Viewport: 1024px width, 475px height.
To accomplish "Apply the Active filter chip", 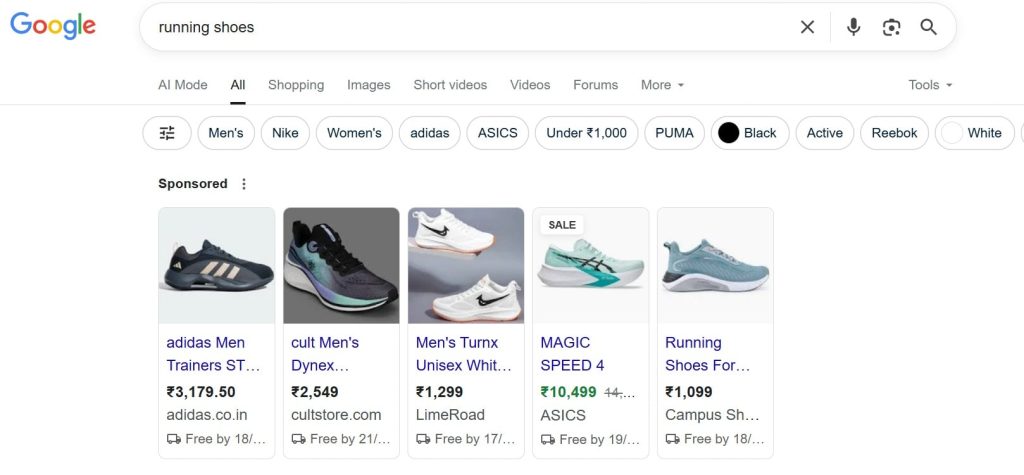I will click(825, 133).
